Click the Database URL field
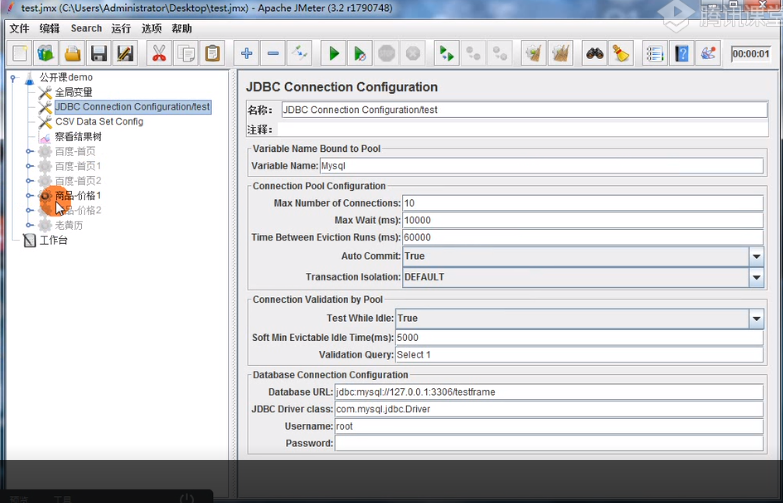The image size is (783, 503). tap(549, 392)
